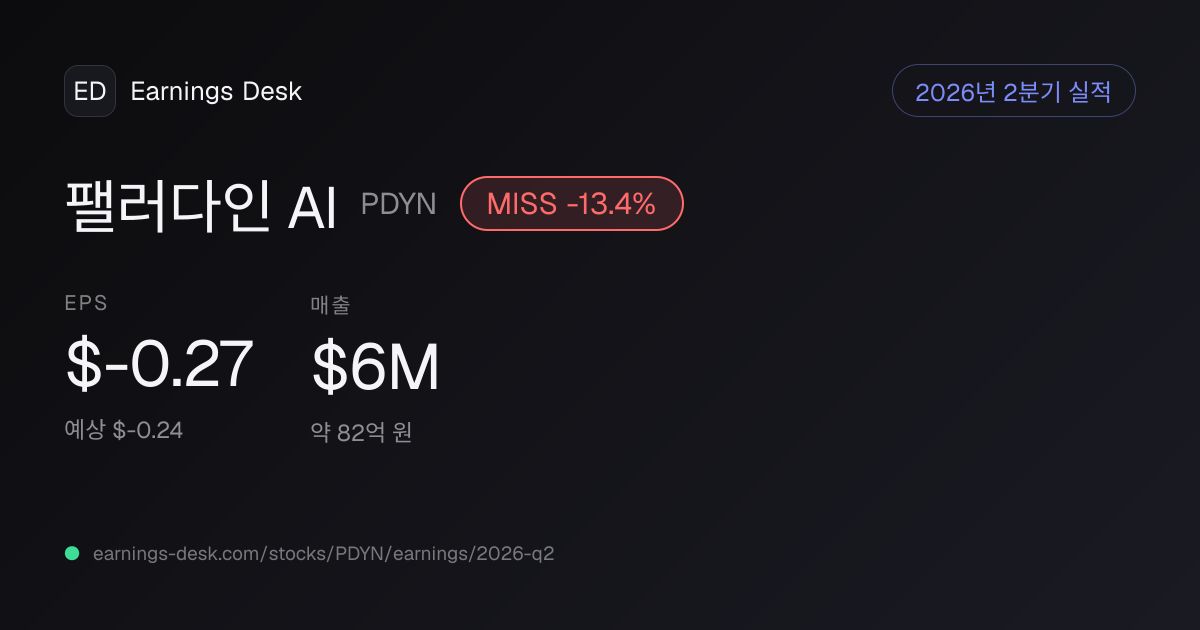Click the green status dot
1200x630 pixels.
(72, 553)
